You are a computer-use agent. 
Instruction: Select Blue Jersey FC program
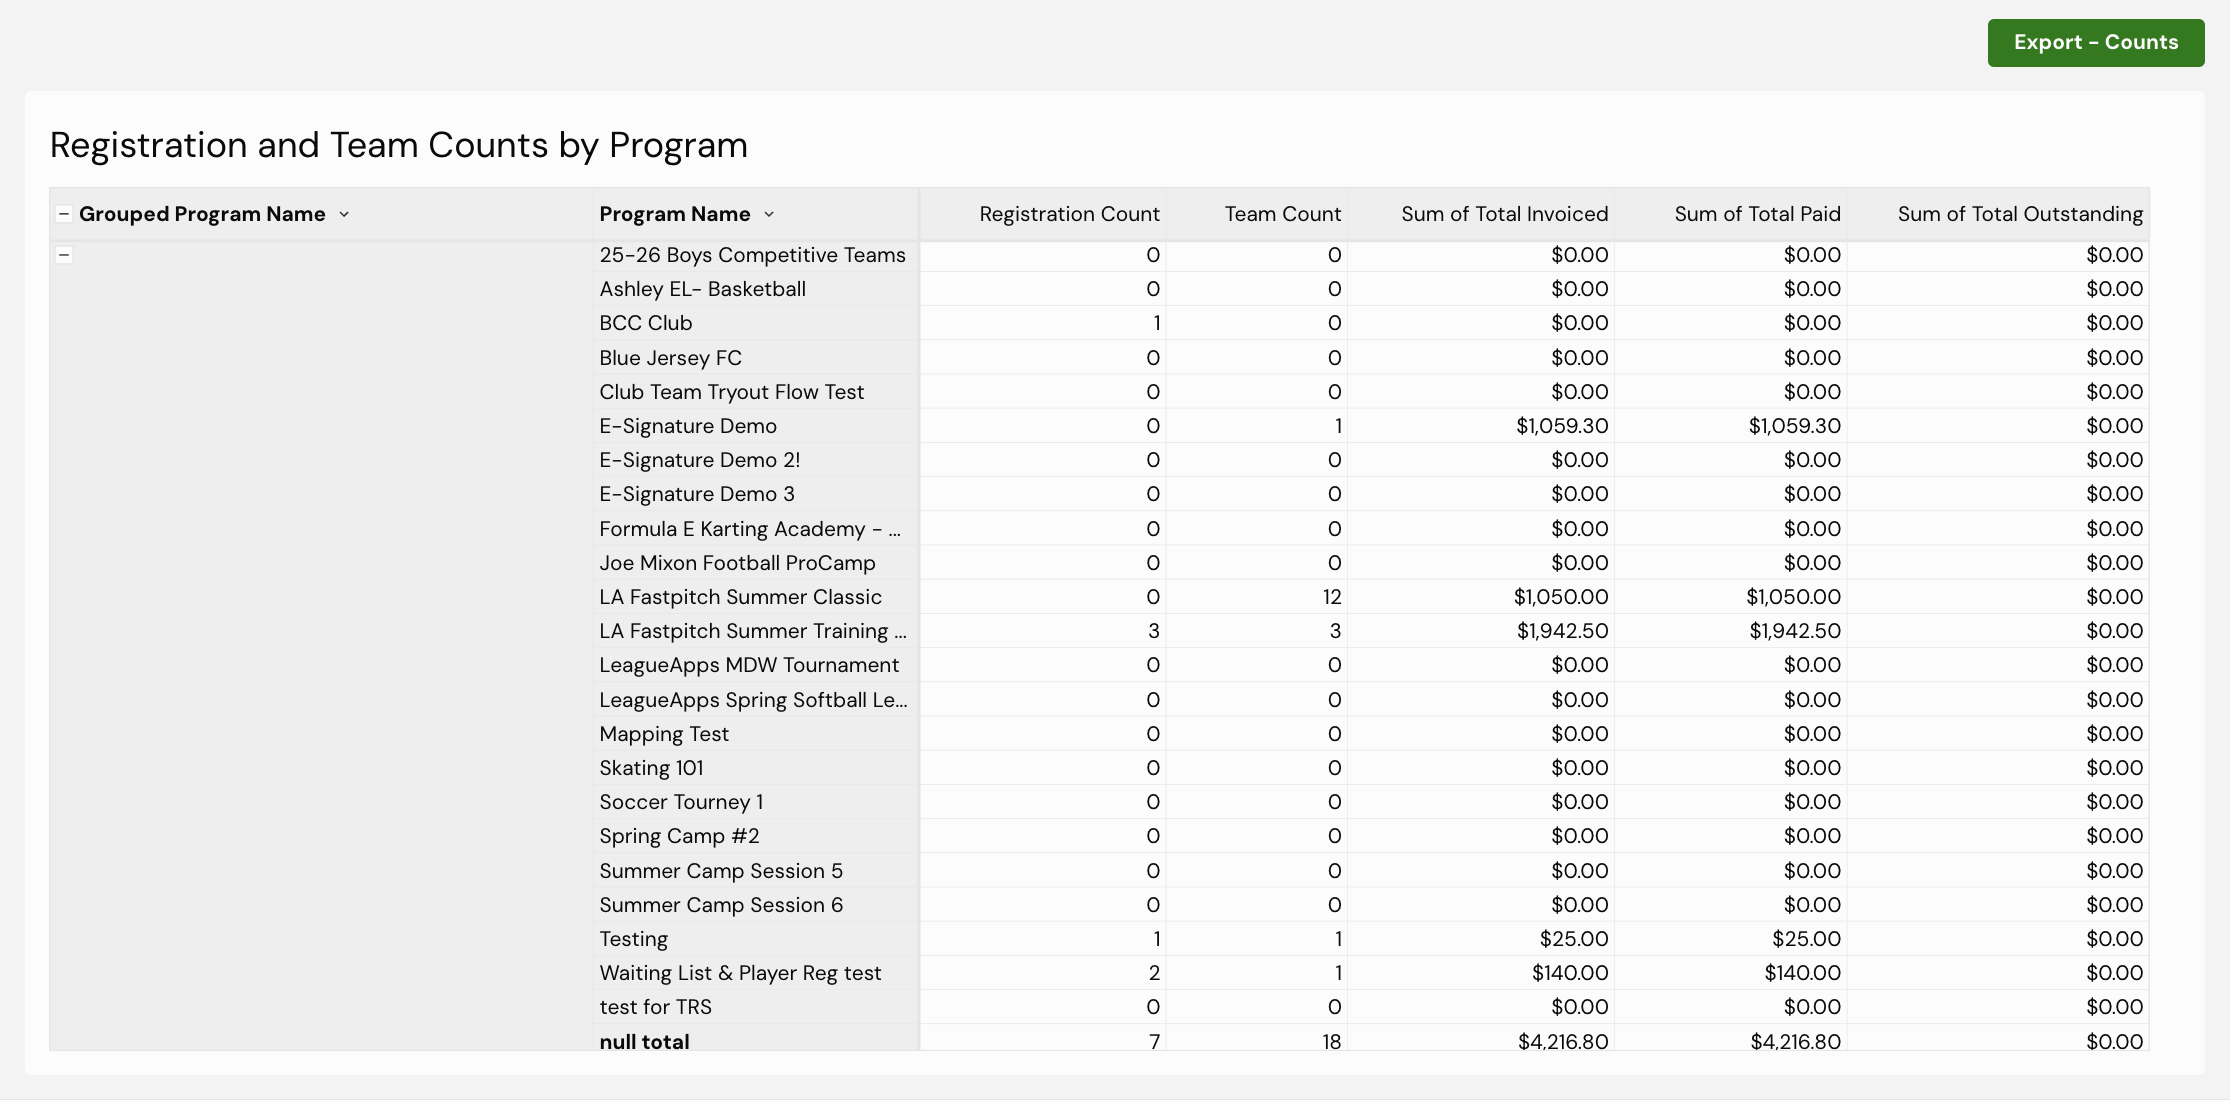(x=670, y=358)
